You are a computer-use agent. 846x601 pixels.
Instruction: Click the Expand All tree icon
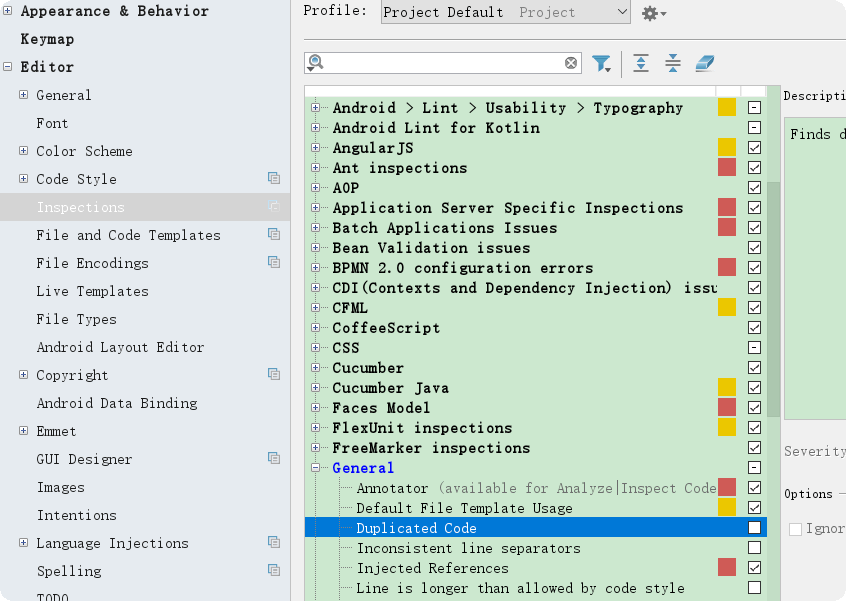coord(641,64)
